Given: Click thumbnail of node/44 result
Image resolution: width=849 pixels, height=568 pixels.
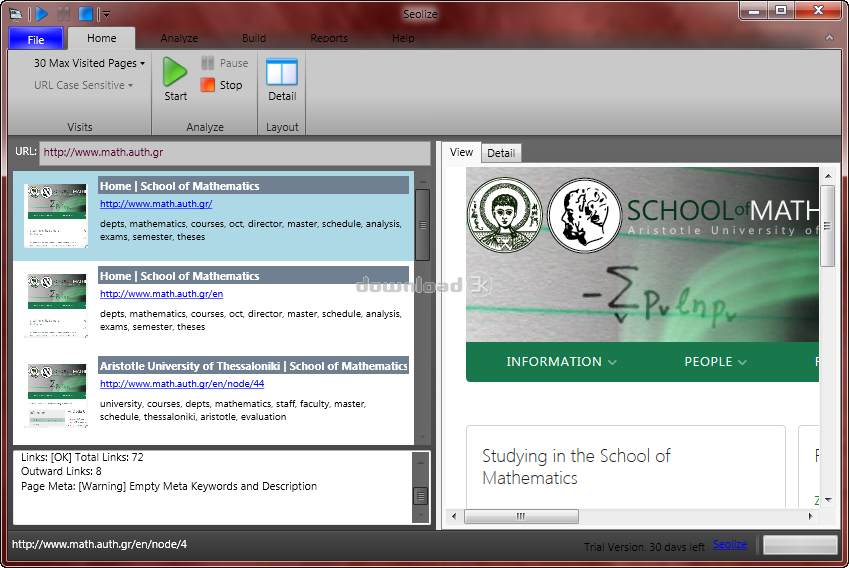Looking at the screenshot, I should point(56,395).
